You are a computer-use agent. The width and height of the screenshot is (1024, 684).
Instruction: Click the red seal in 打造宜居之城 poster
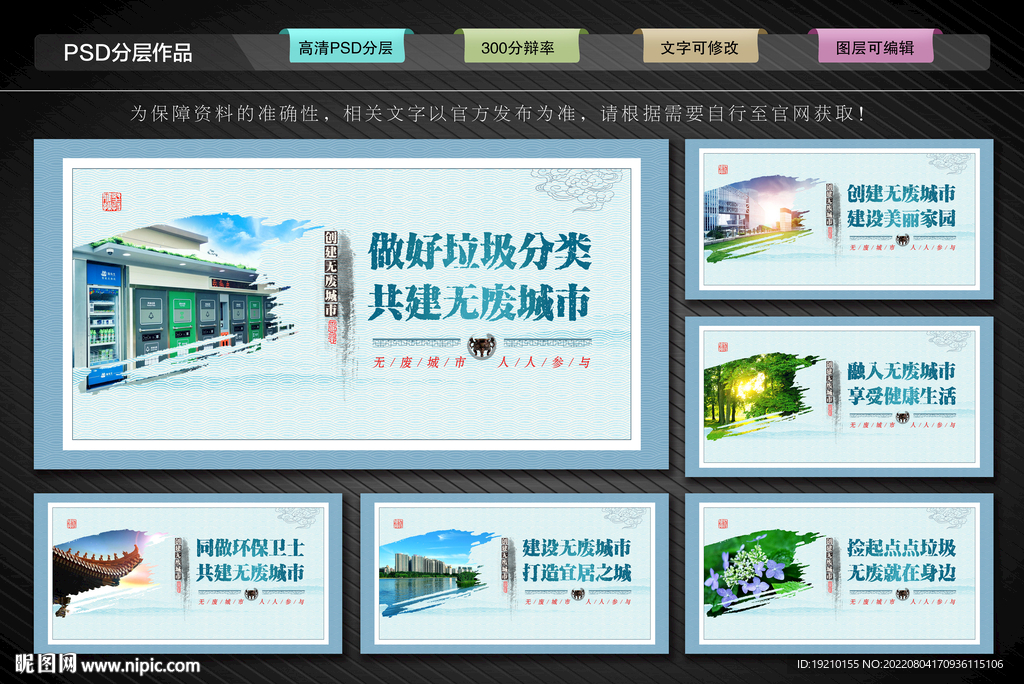[x=398, y=524]
